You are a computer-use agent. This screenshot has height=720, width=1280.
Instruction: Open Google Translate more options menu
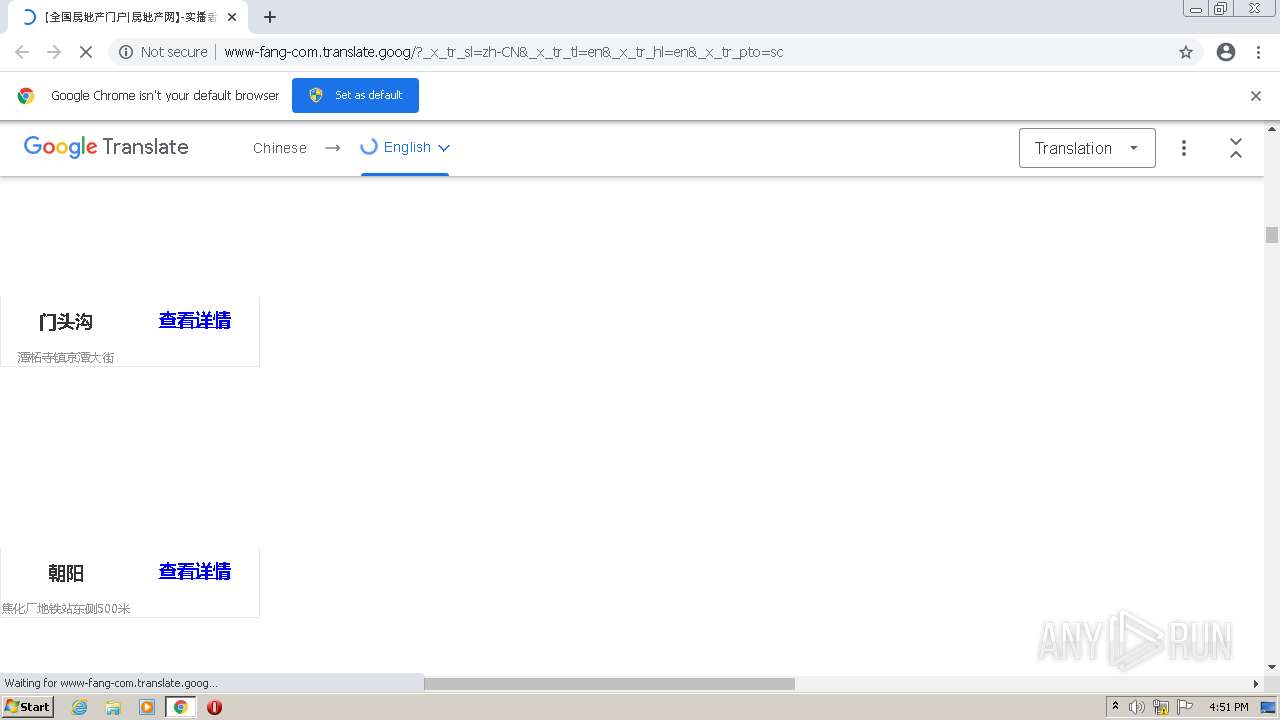1184,148
